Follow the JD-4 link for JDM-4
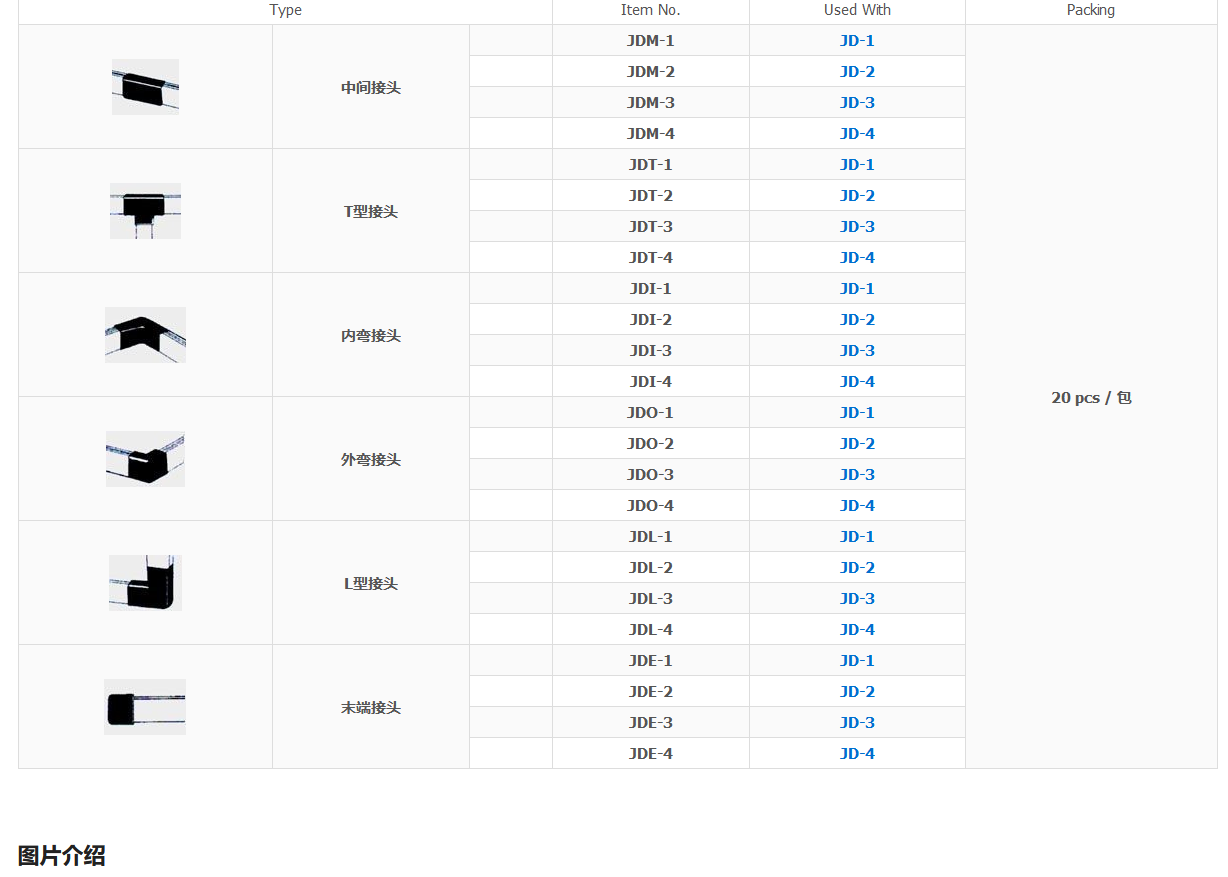This screenshot has height=877, width=1228. (x=857, y=134)
